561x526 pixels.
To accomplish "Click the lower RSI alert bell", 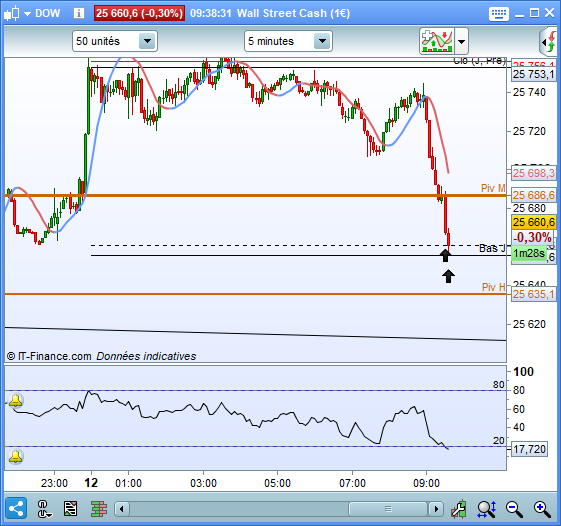I will pyautogui.click(x=15, y=457).
